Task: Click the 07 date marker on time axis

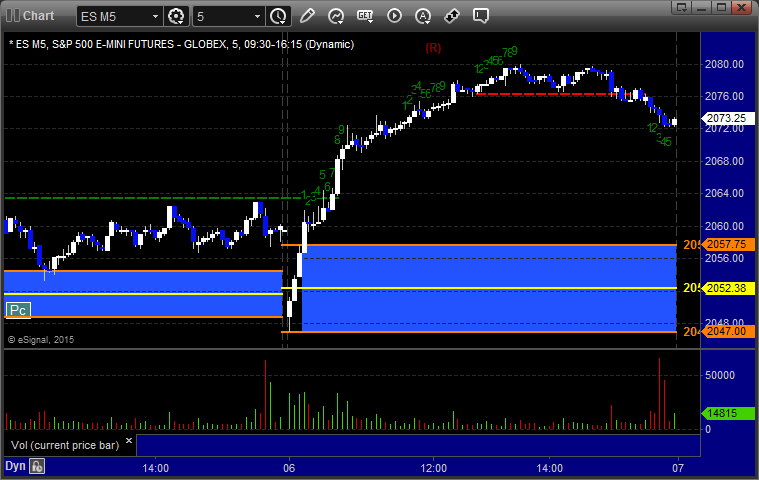Action: (x=678, y=468)
